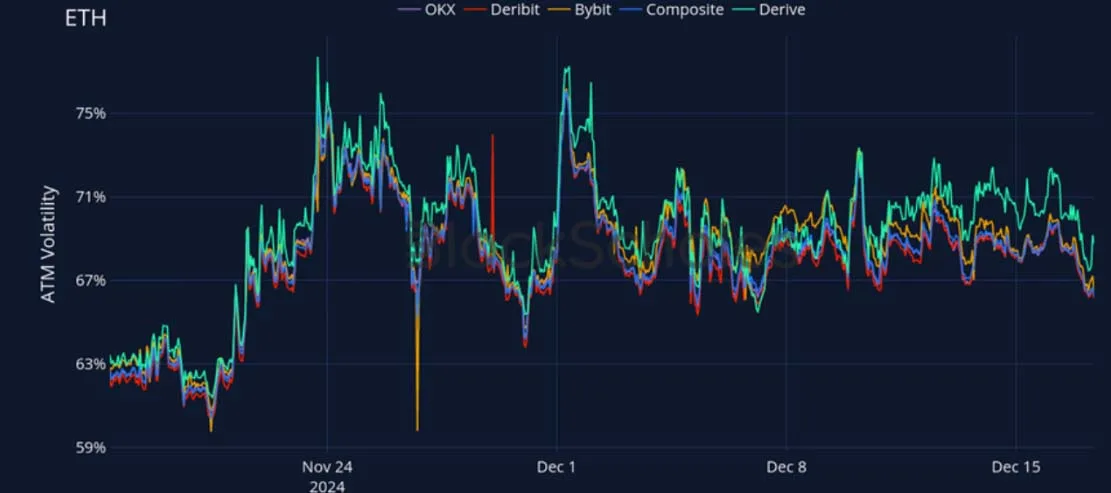Toggle the Deribit series in legend
This screenshot has height=493, width=1111.
point(502,9)
